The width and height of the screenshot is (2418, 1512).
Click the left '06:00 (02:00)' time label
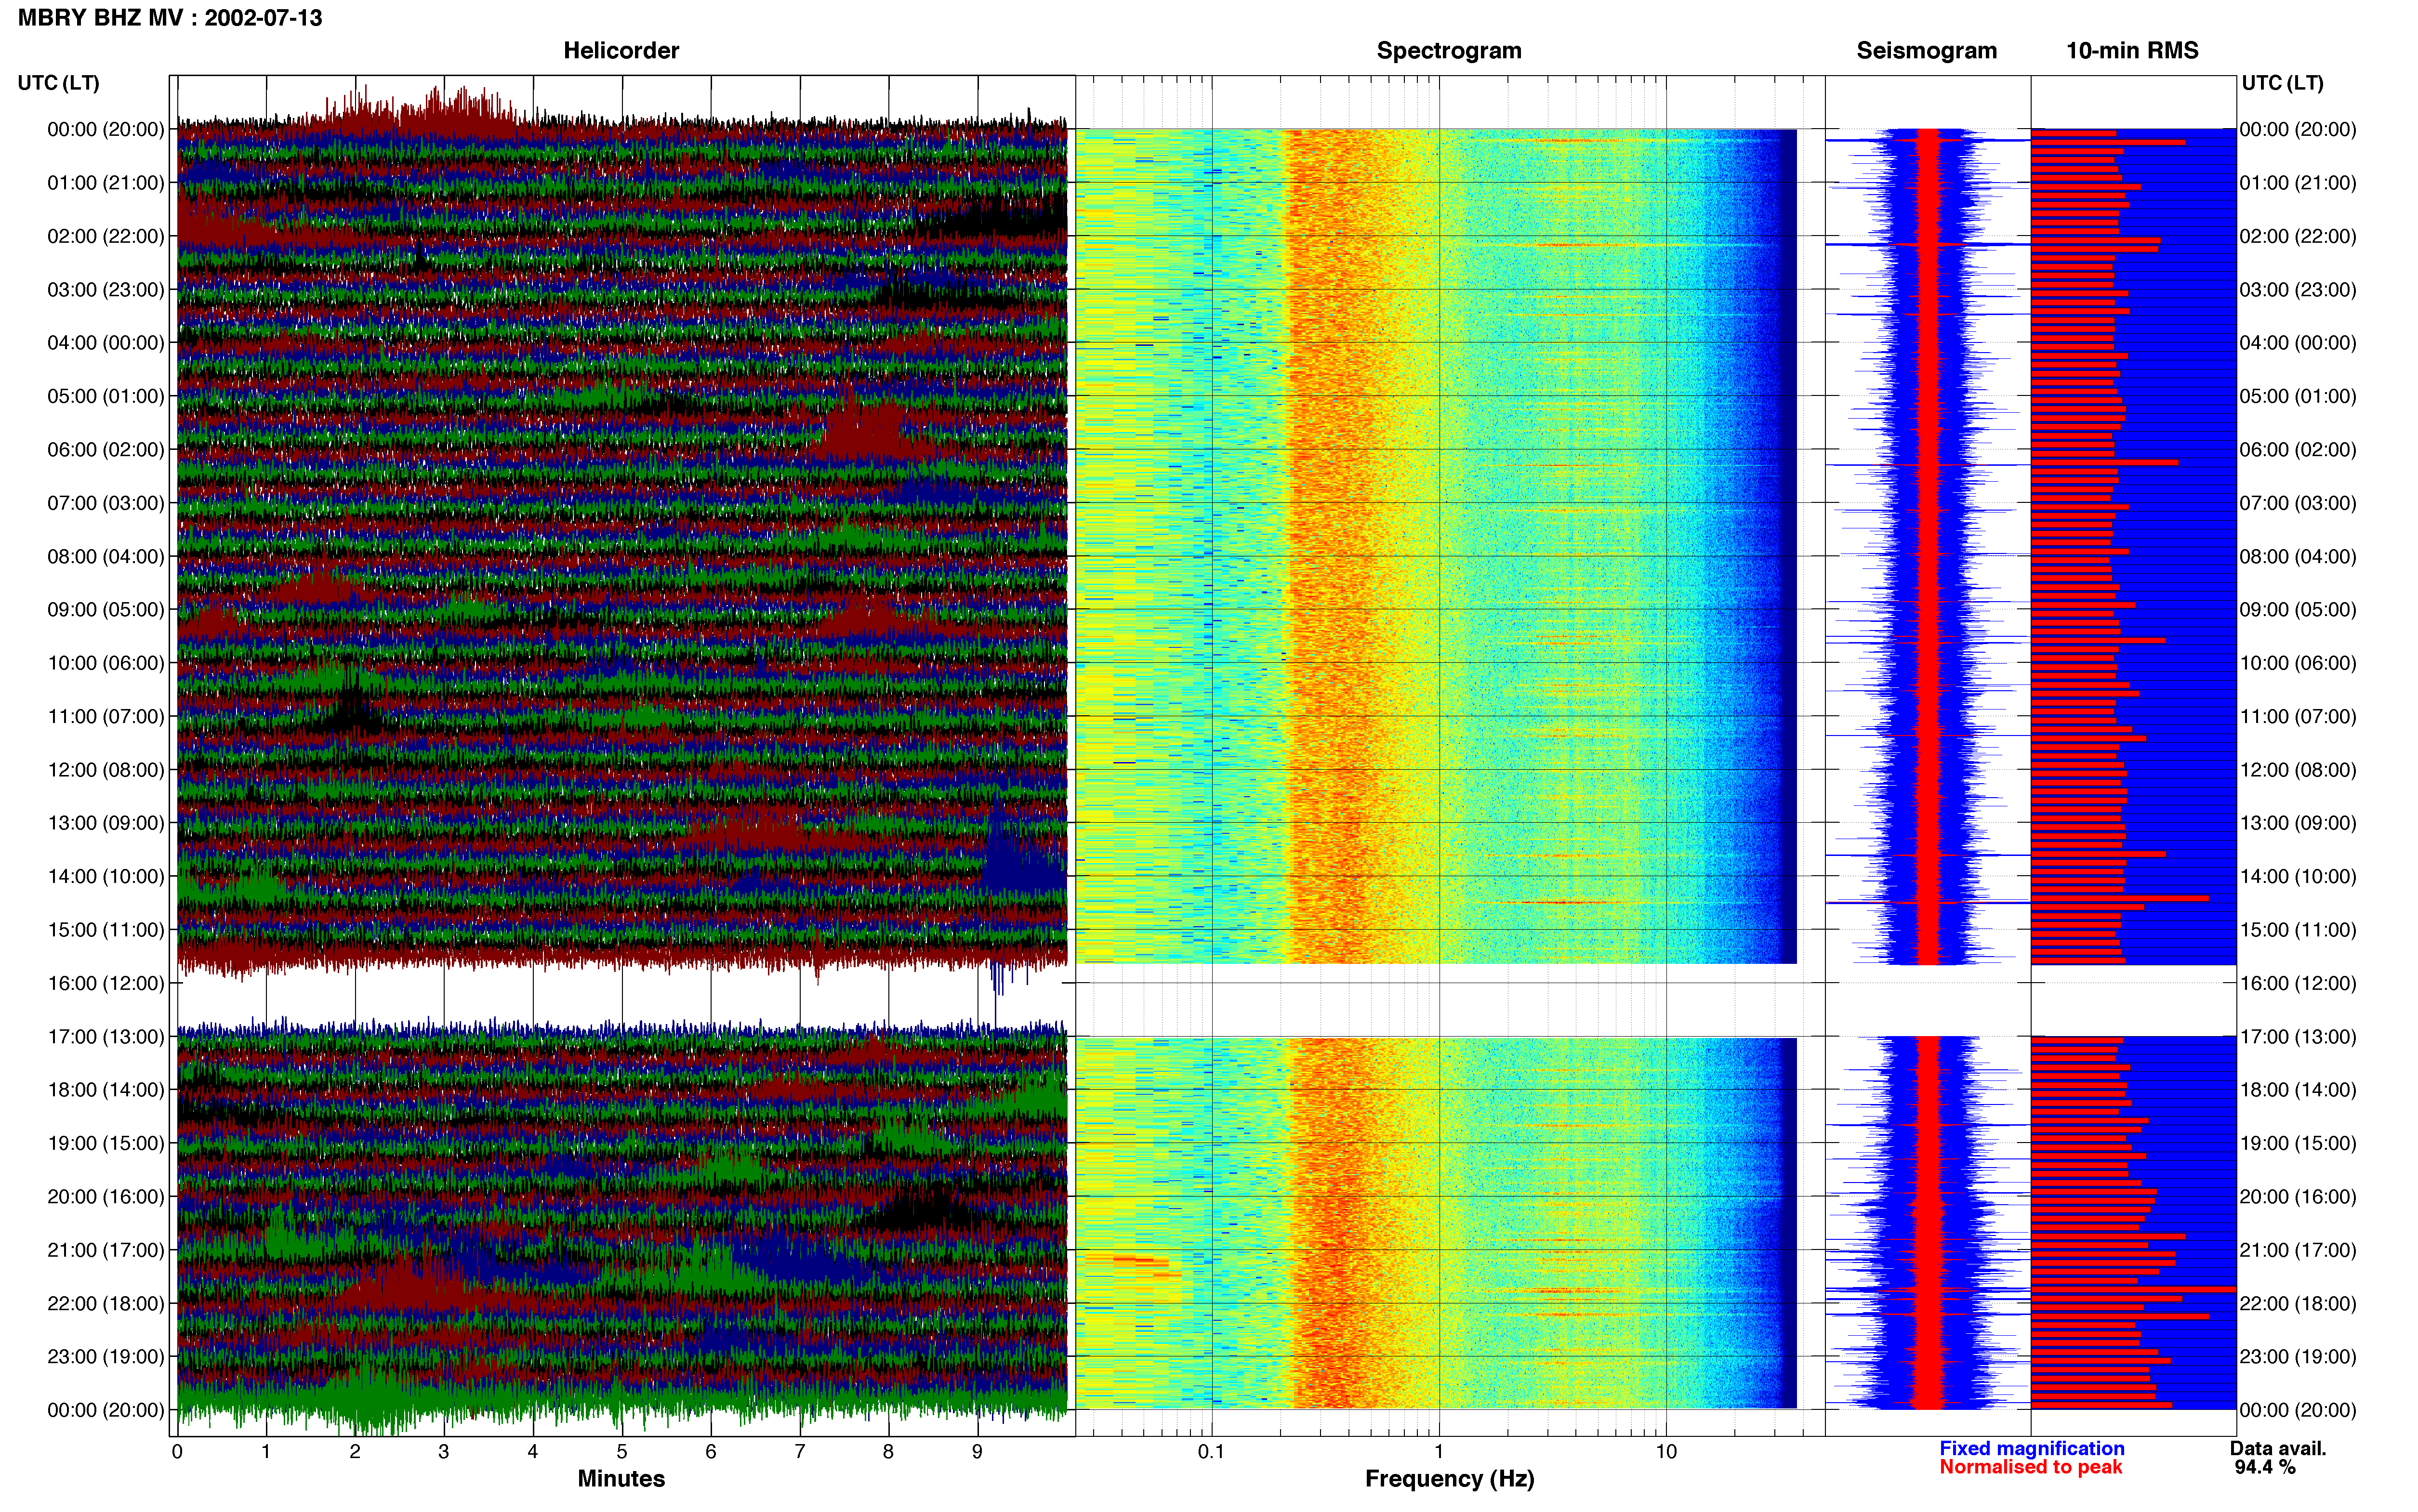[106, 450]
